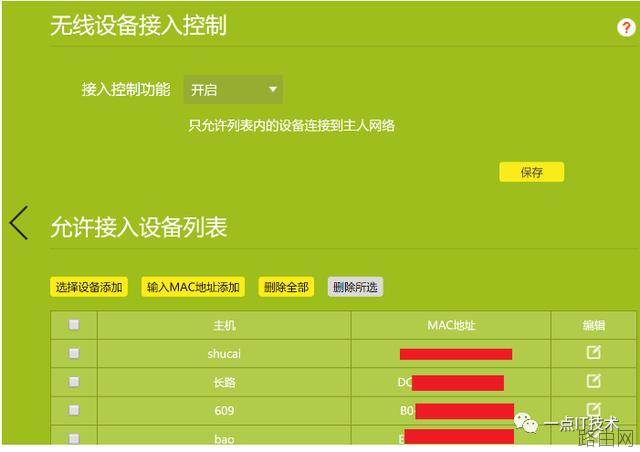This screenshot has width=640, height=452.
Task: Check the box for 长路 row
Action: pyautogui.click(x=74, y=382)
